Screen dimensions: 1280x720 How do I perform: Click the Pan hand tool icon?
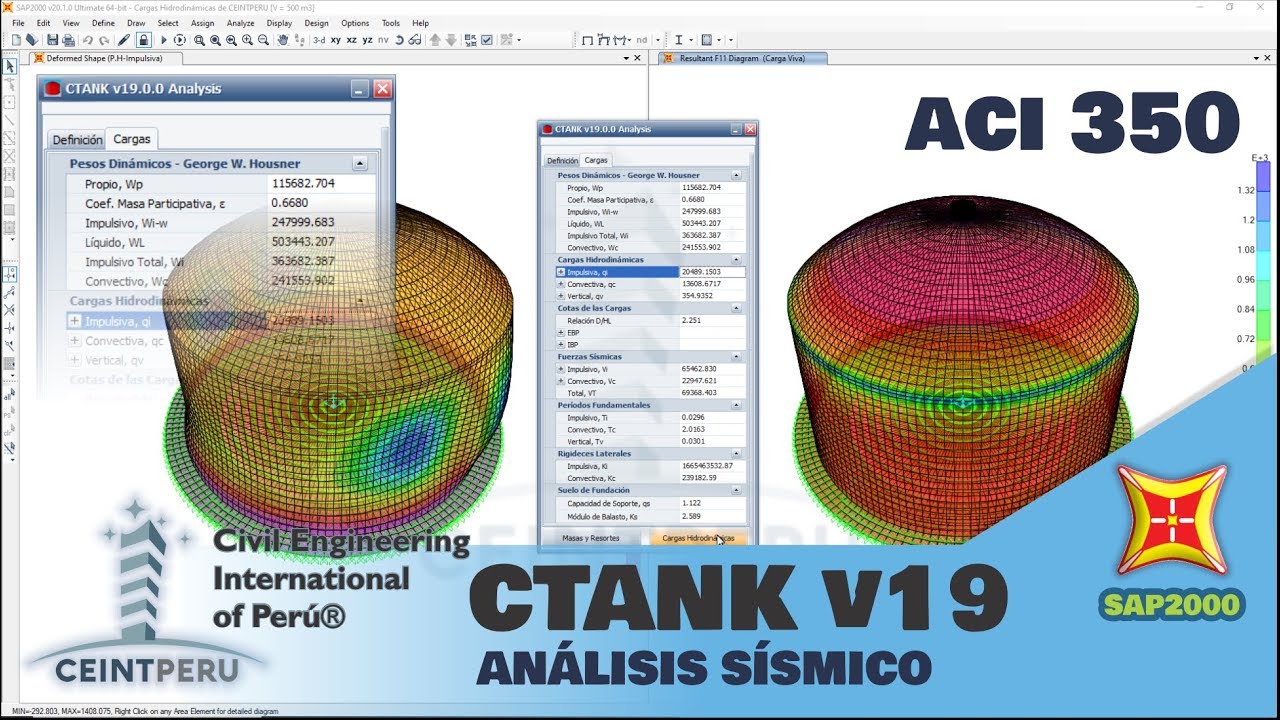[283, 40]
